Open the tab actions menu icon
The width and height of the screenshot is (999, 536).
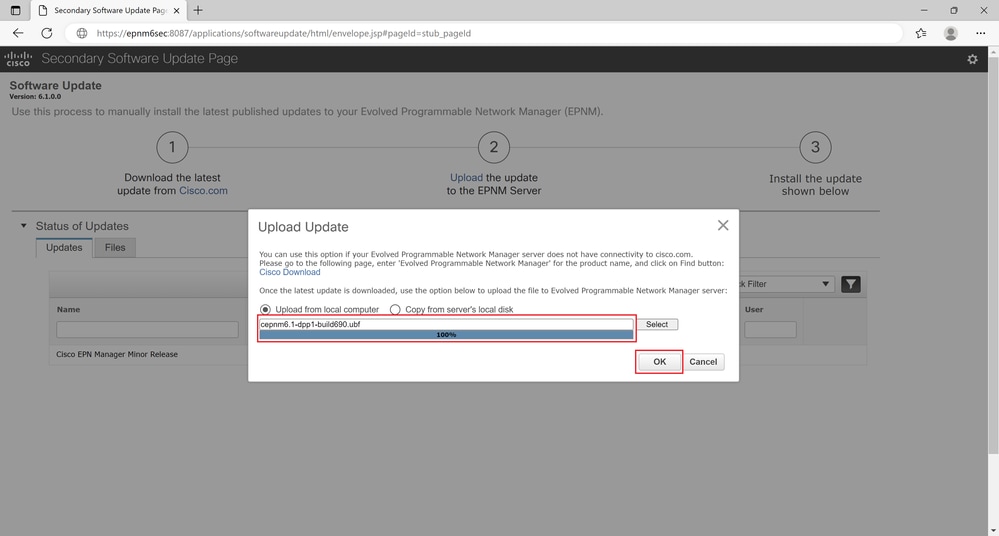(15, 10)
